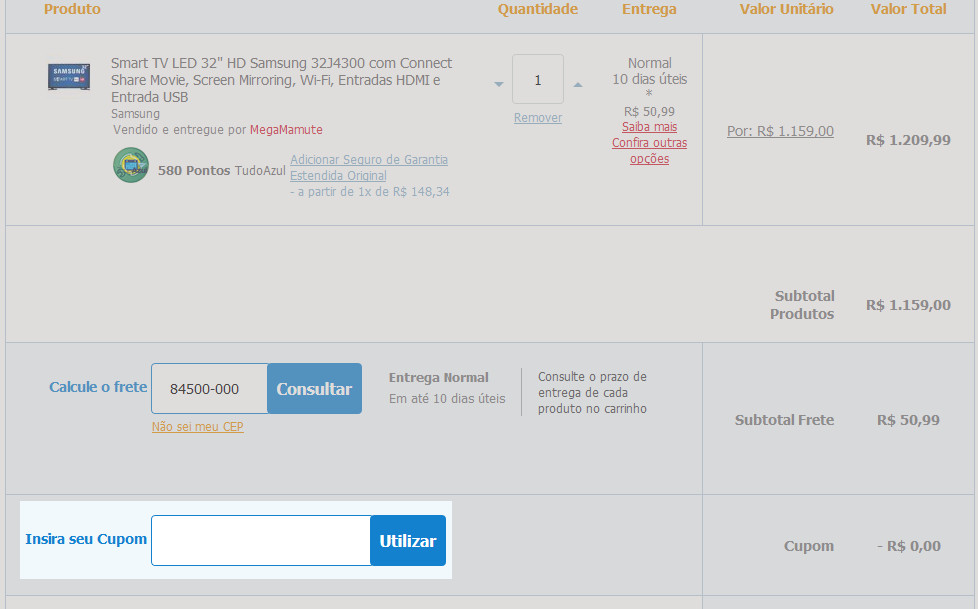Click the R$ 1.209,99 total value
This screenshot has height=609, width=978.
click(908, 140)
